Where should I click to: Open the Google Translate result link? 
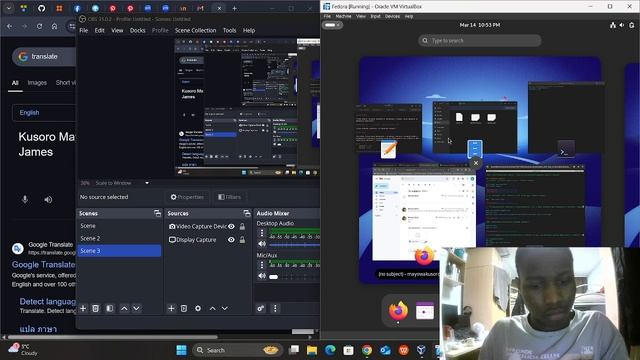click(43, 264)
